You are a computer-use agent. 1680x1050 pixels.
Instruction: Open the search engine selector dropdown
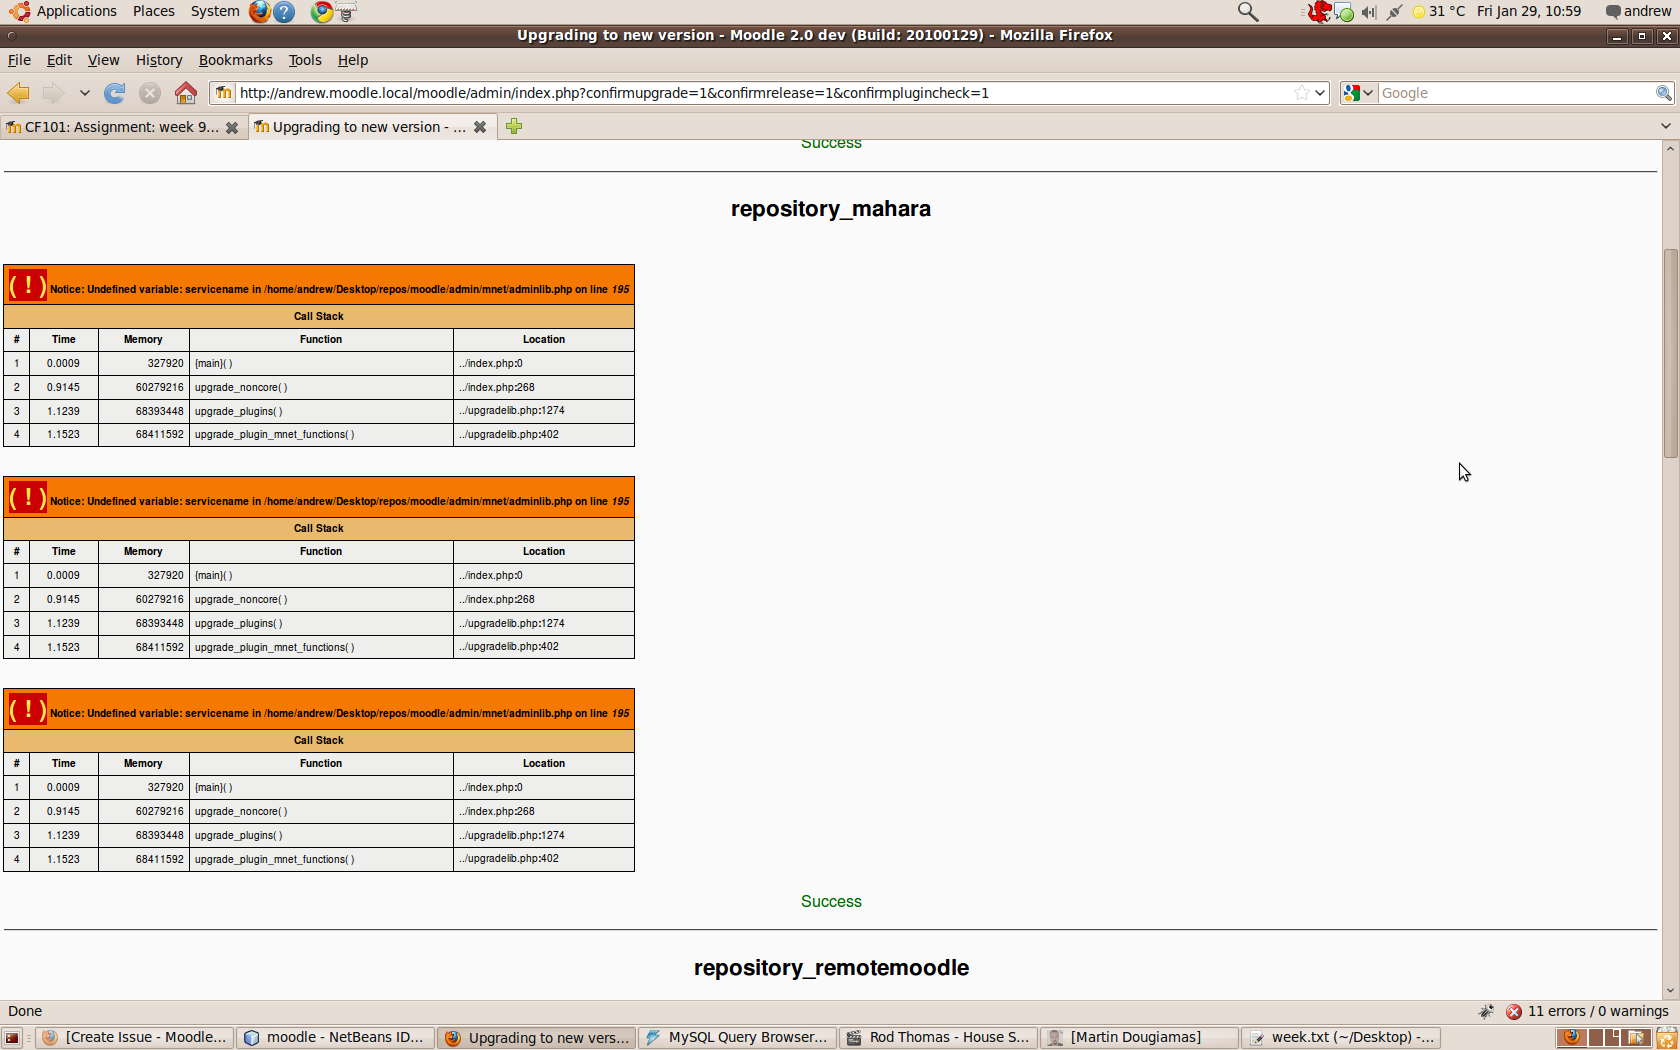[x=1358, y=93]
